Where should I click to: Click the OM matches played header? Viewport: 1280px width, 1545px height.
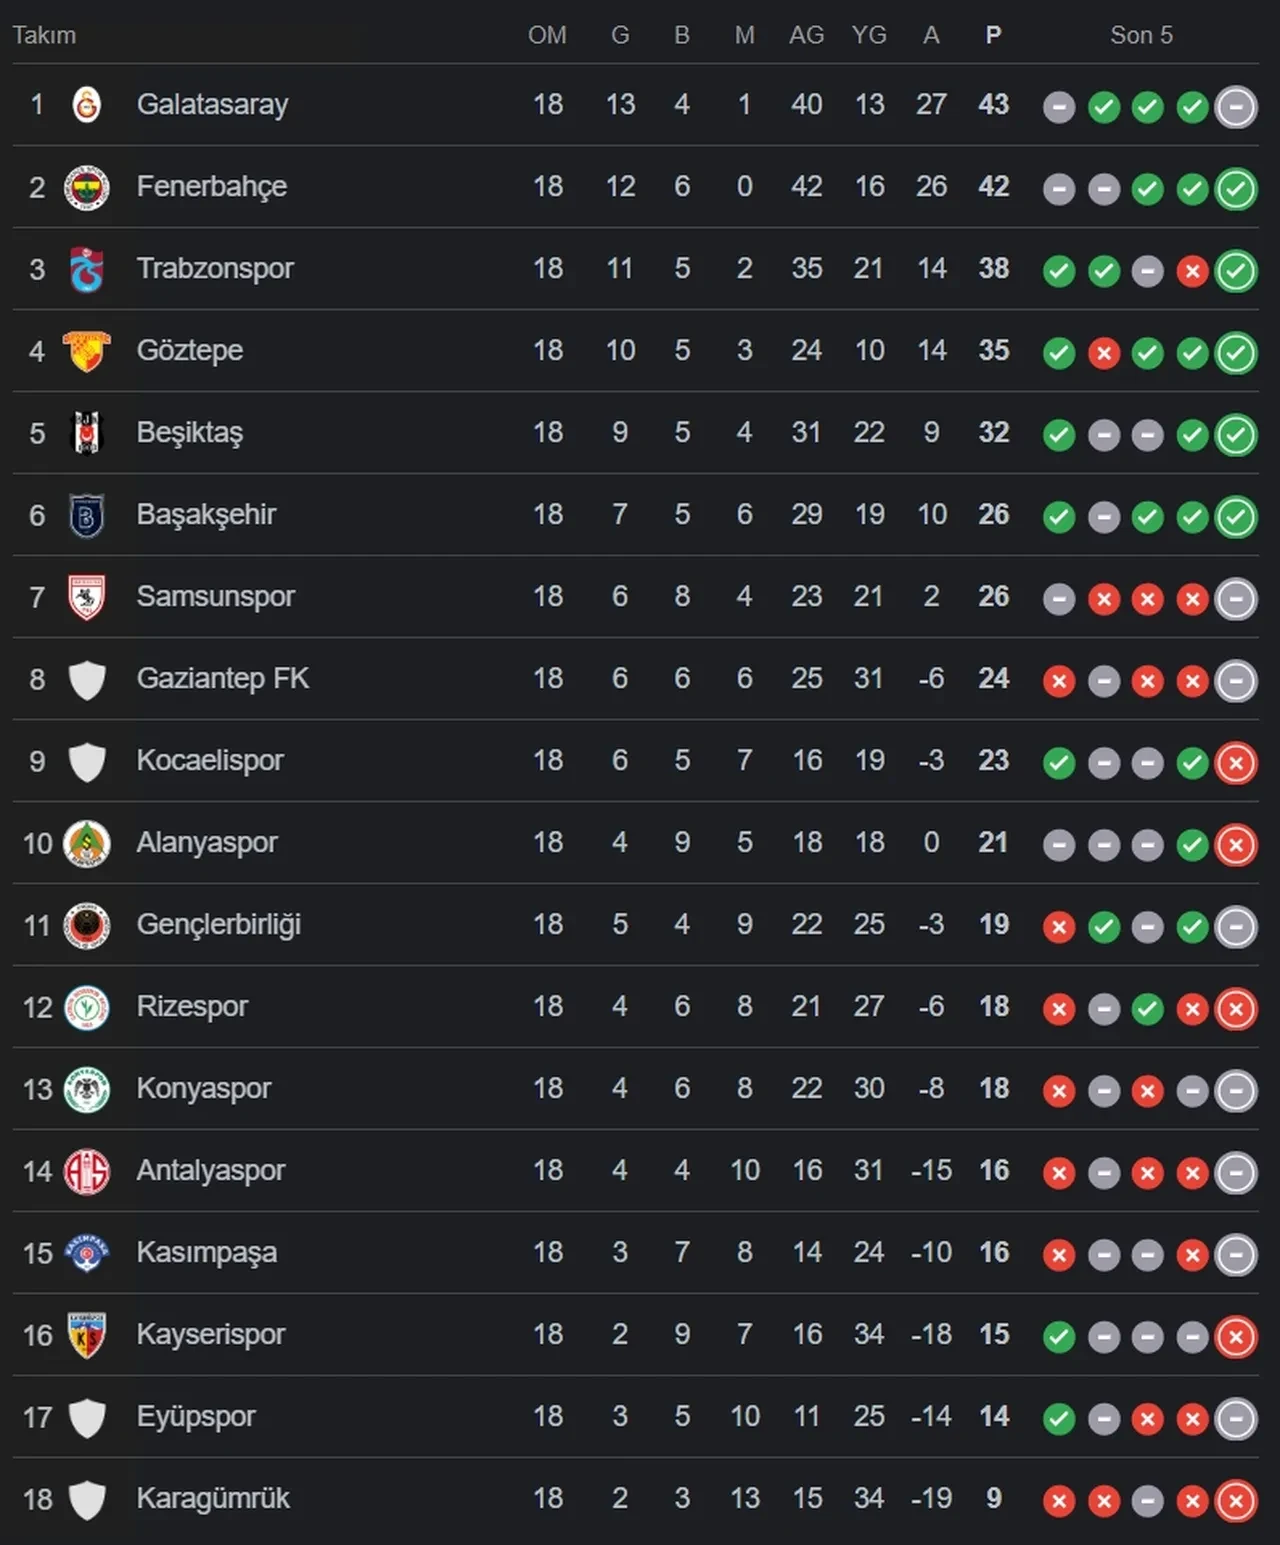click(x=547, y=36)
